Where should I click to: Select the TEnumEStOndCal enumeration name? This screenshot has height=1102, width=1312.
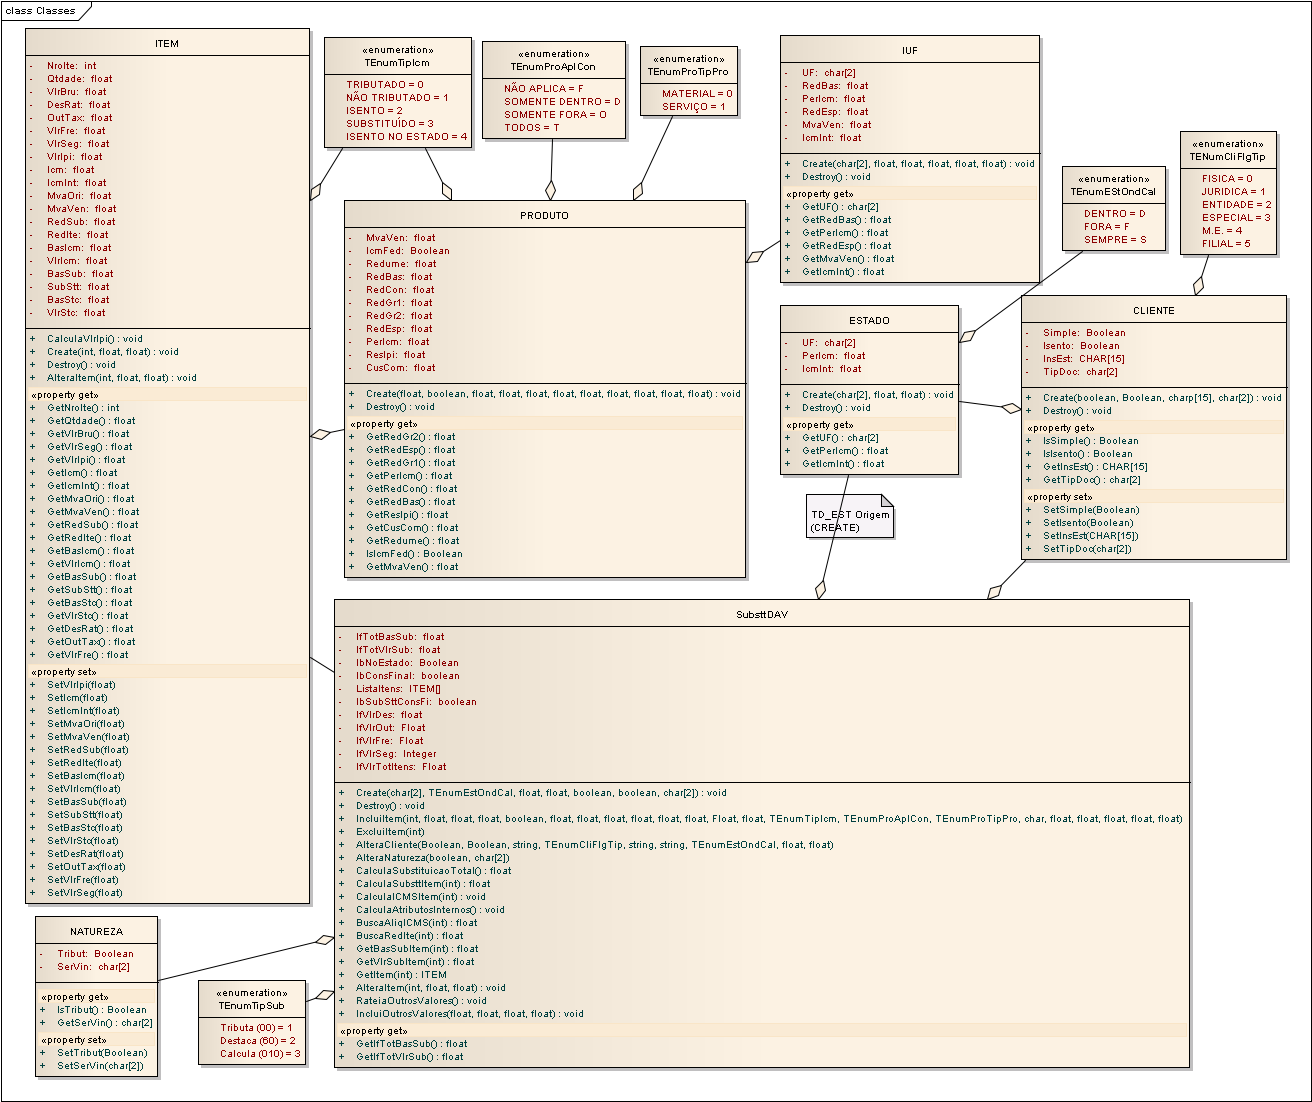coord(1113,192)
